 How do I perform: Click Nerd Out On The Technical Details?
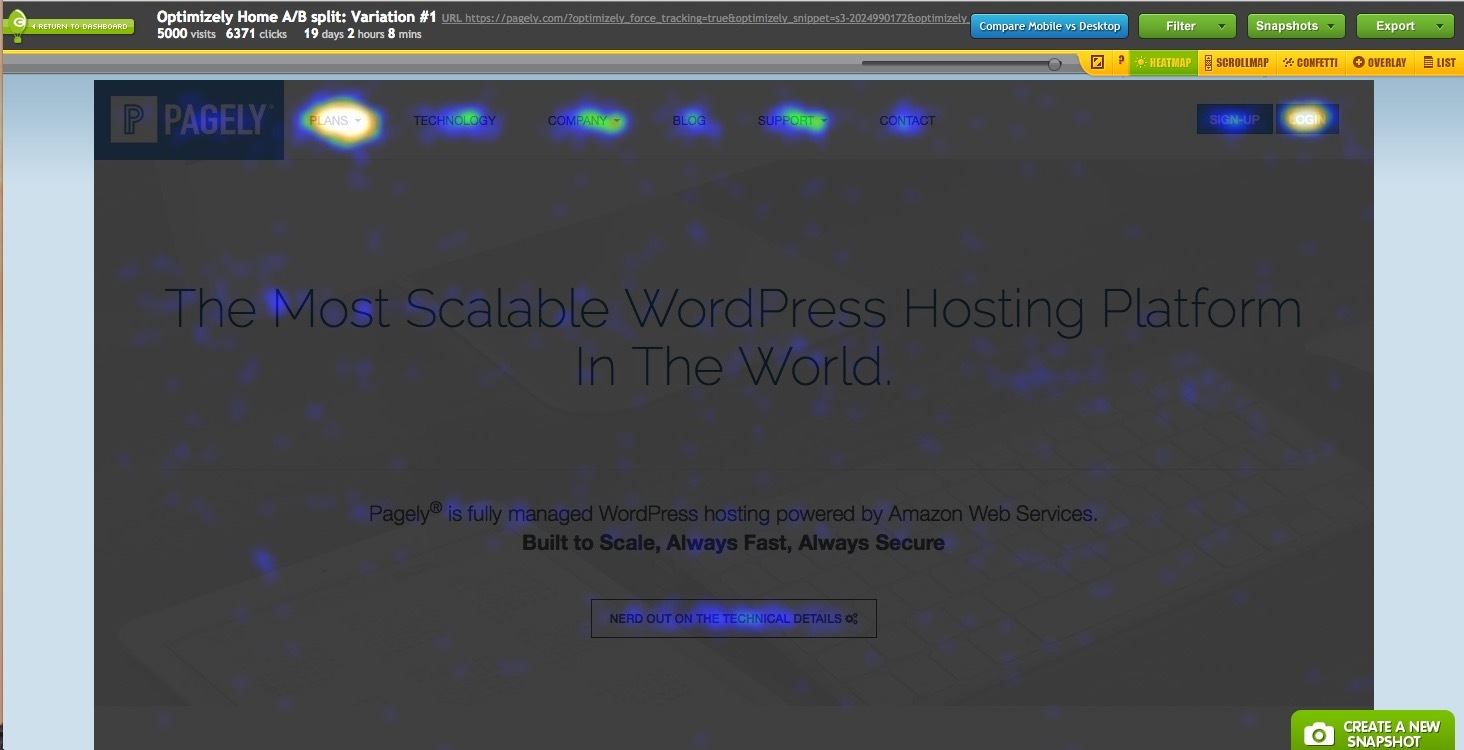tap(733, 618)
